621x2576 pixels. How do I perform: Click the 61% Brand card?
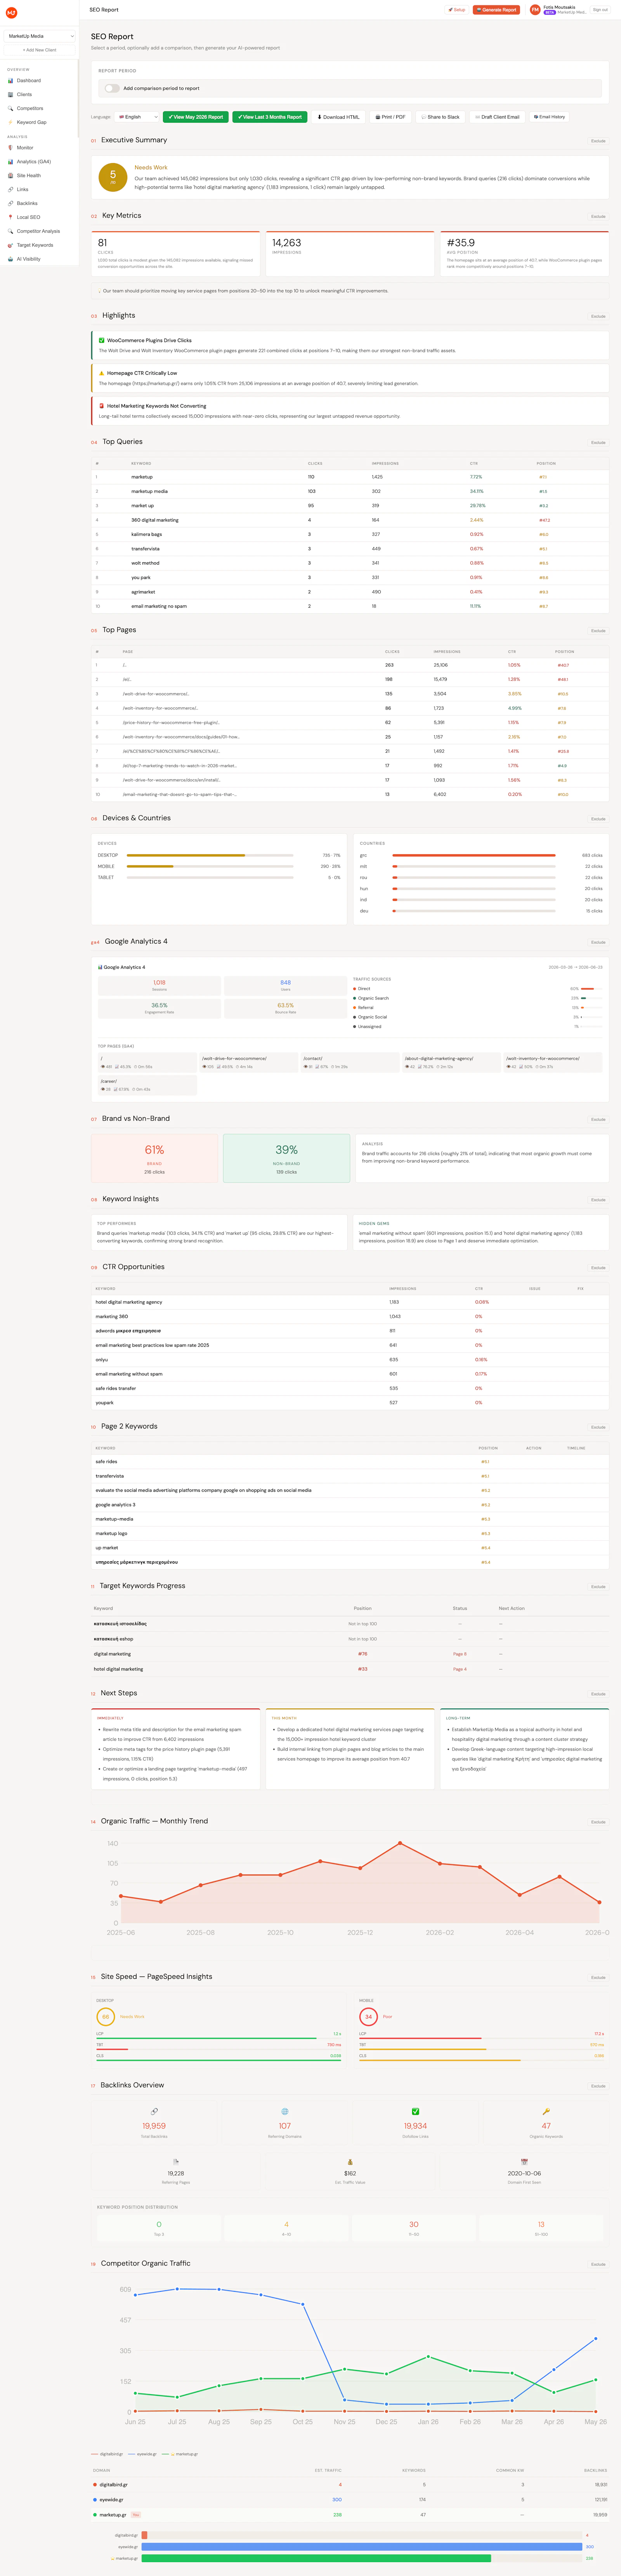click(154, 1158)
